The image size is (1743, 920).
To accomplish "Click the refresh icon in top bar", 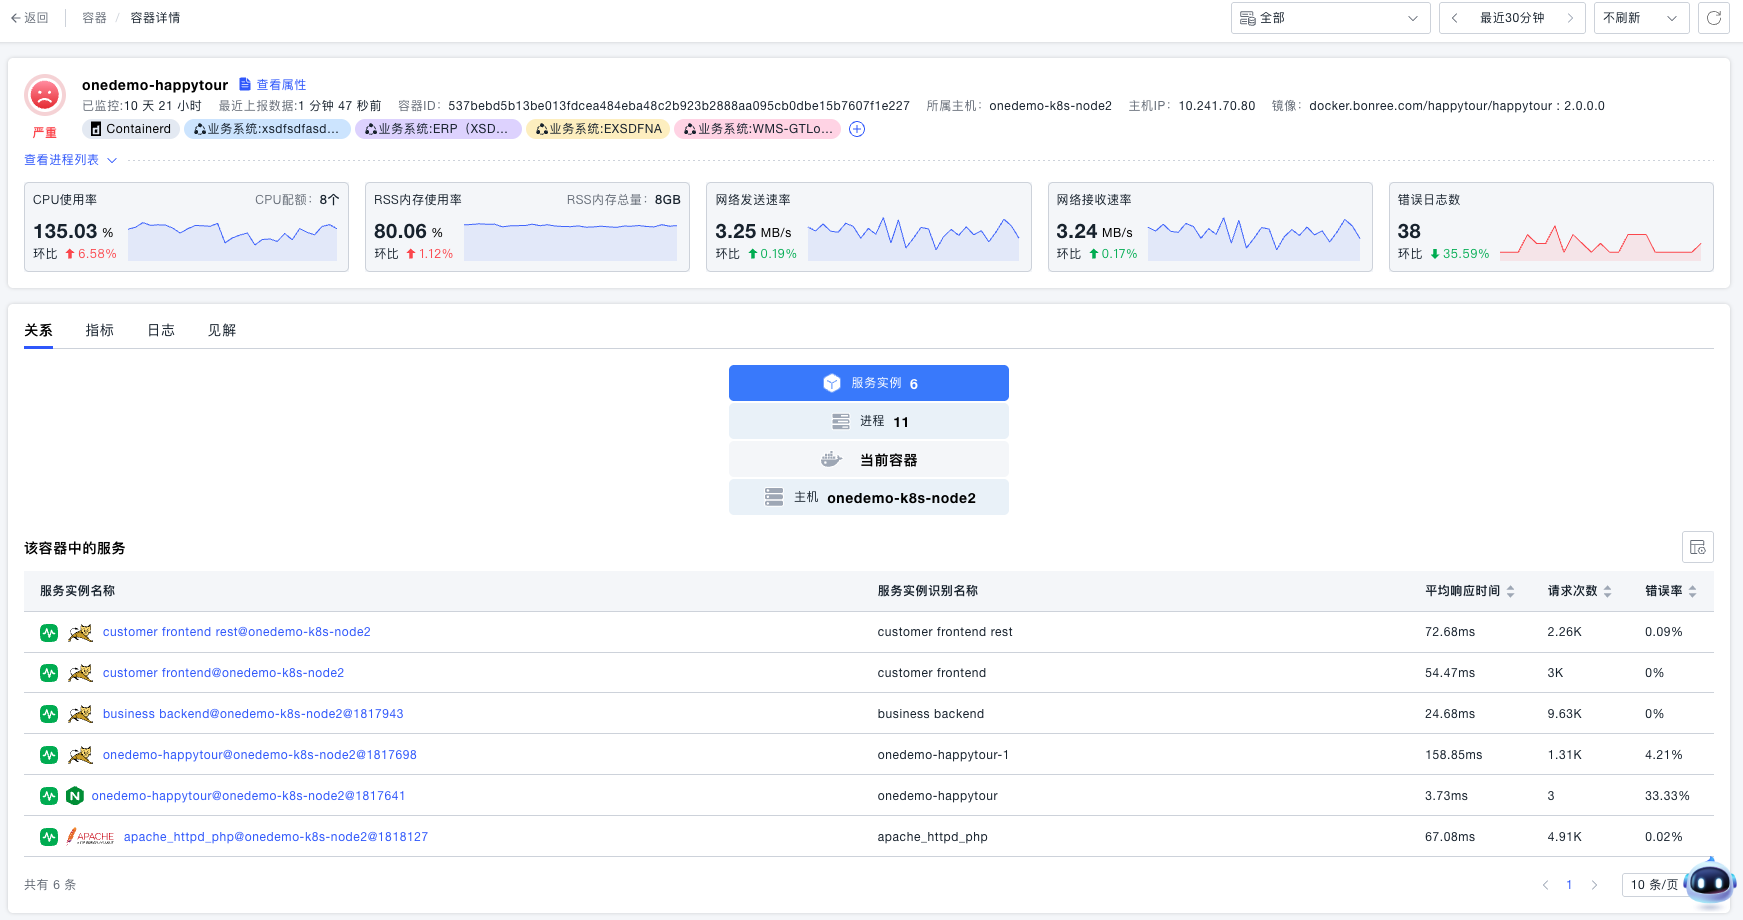I will pos(1713,18).
